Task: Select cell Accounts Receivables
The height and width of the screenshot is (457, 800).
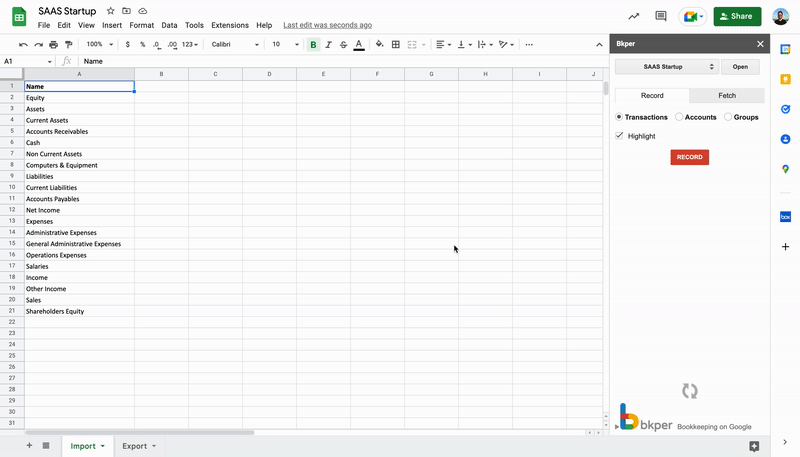Action: [x=80, y=132]
